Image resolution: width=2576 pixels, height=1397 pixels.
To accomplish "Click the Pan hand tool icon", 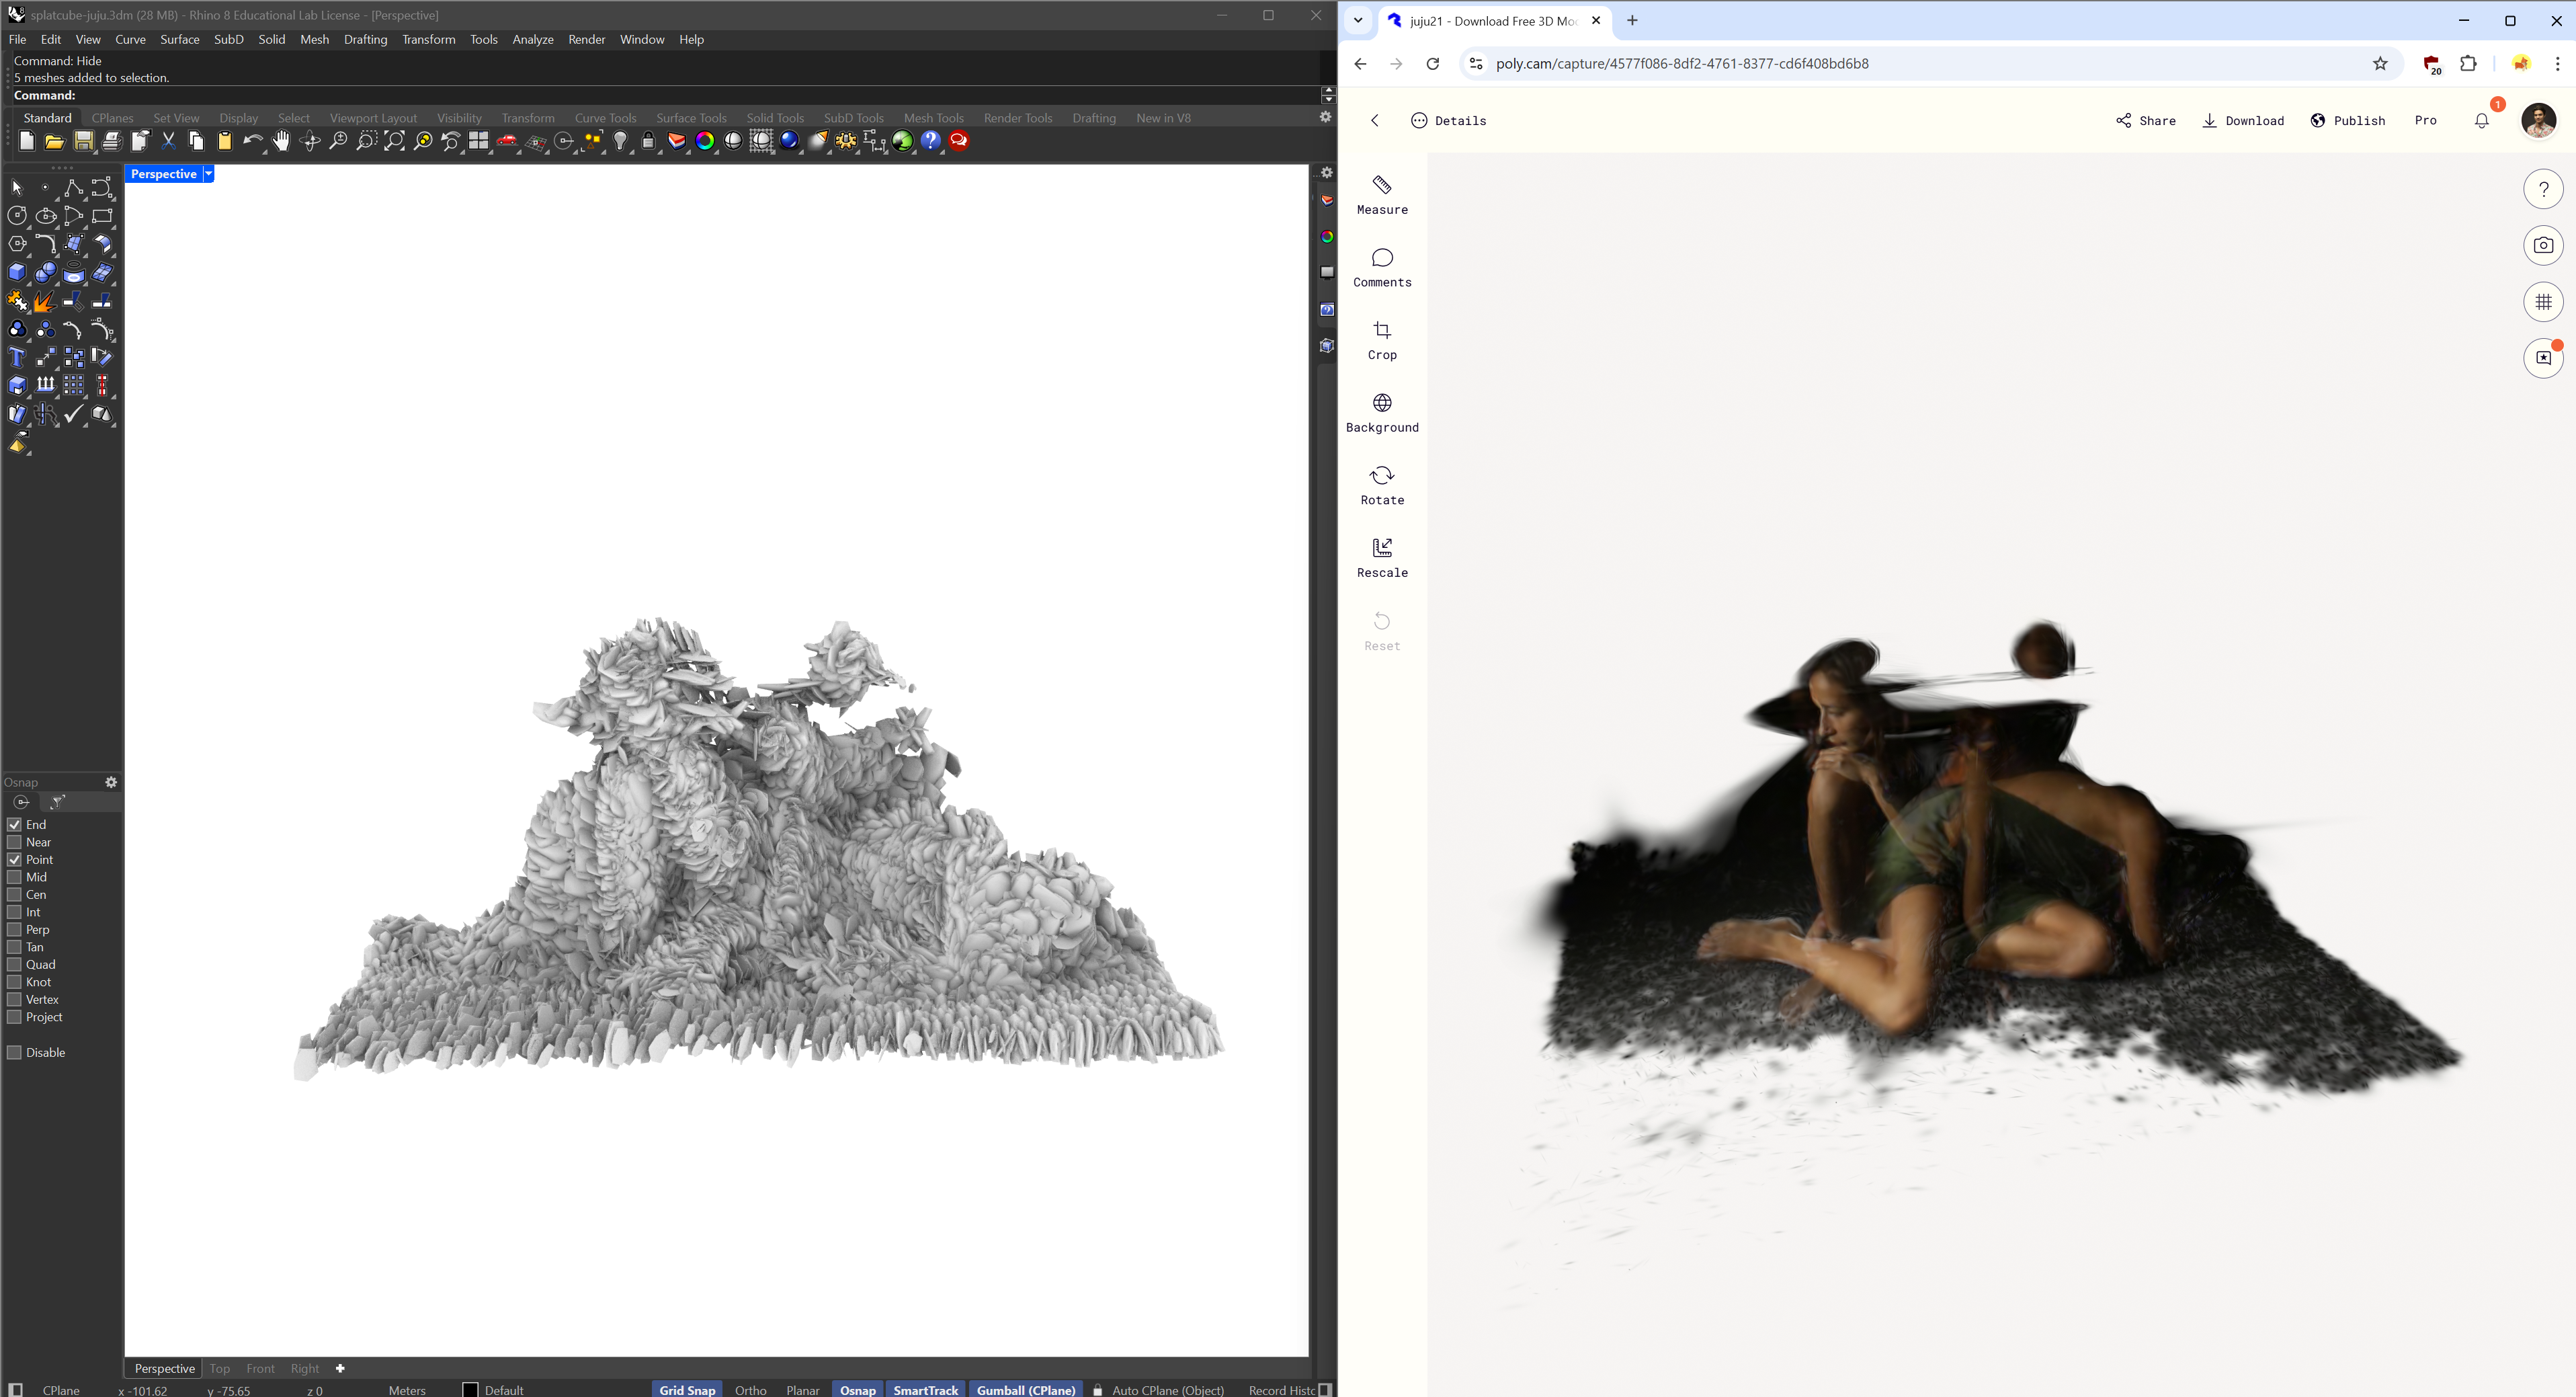I will (x=281, y=141).
